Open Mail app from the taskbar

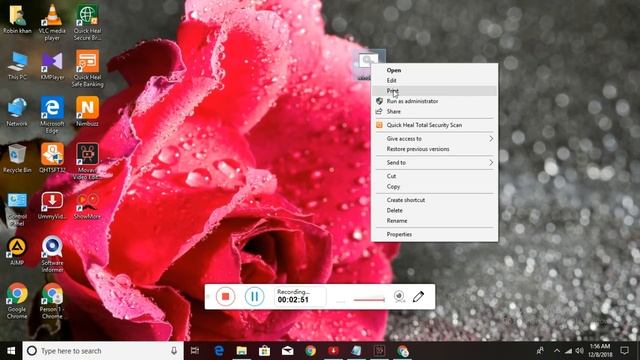(288, 351)
